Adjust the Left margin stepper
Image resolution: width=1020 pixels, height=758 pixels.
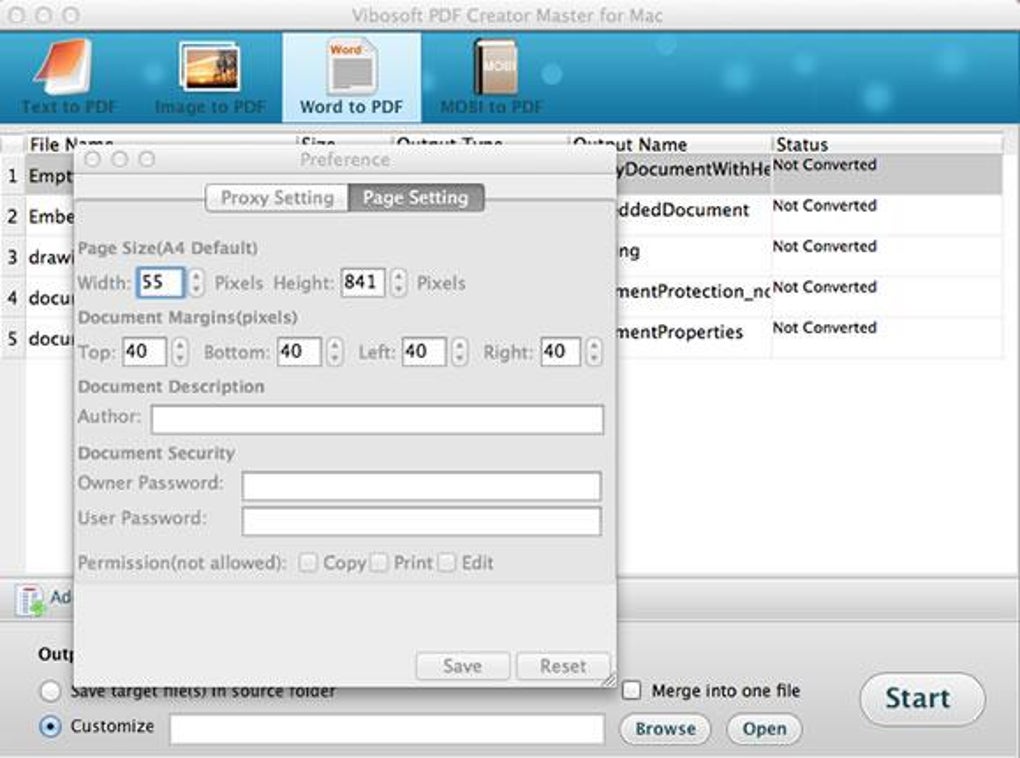460,352
